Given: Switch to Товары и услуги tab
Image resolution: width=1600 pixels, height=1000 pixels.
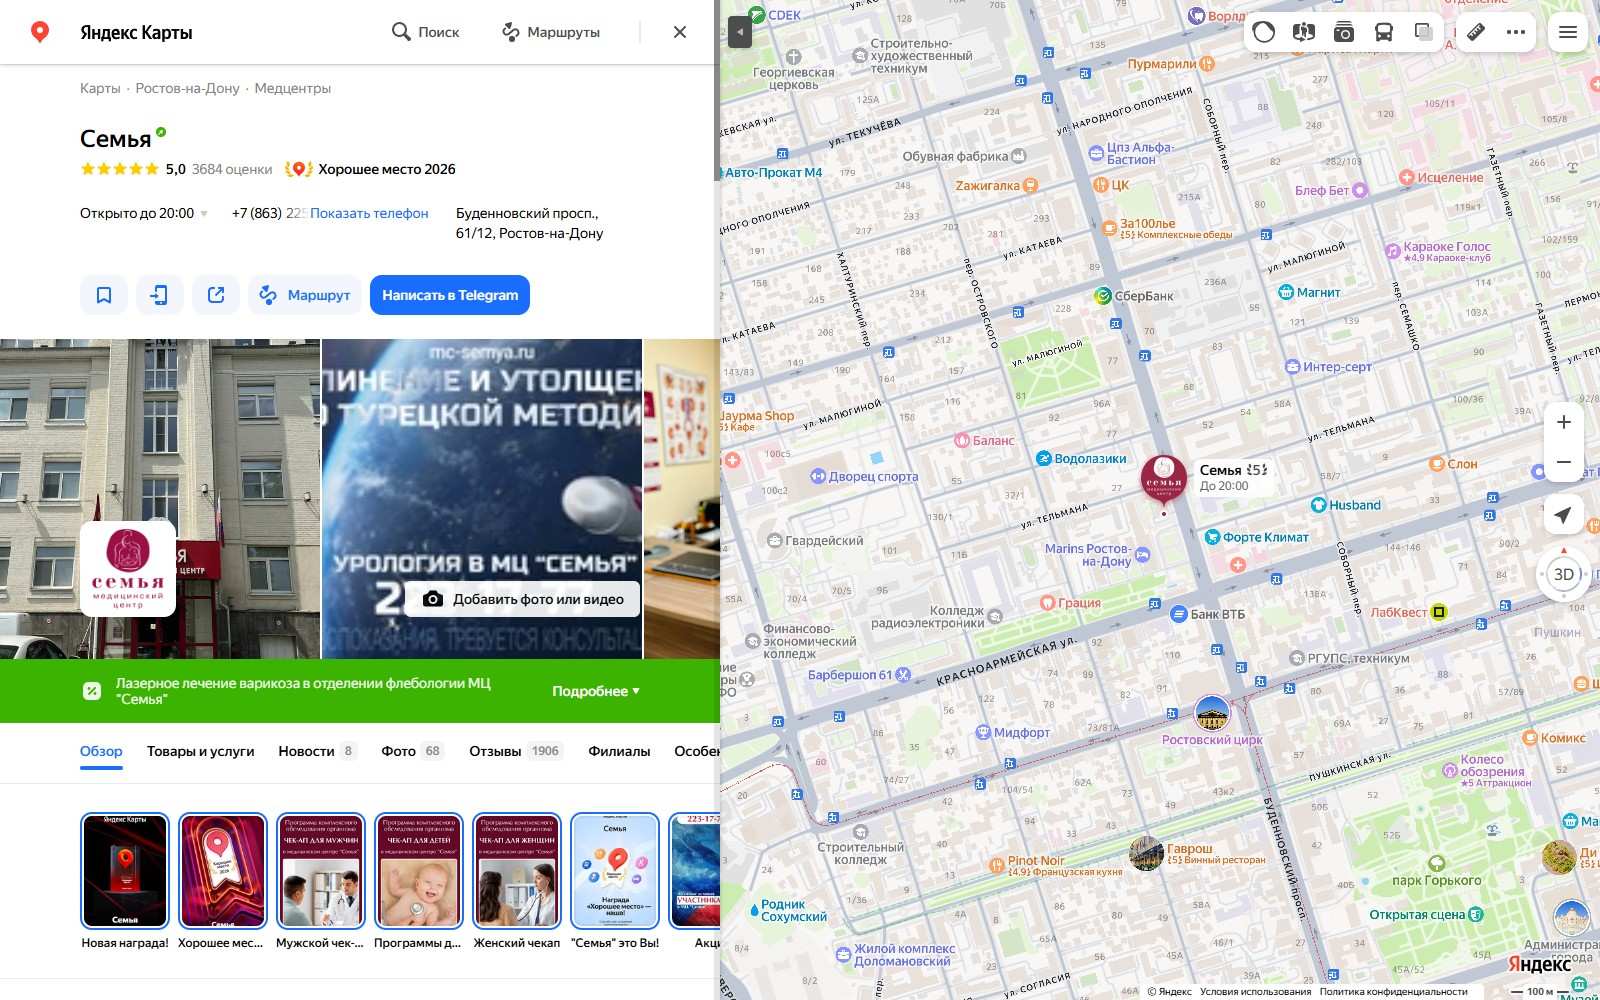Looking at the screenshot, I should pos(200,751).
